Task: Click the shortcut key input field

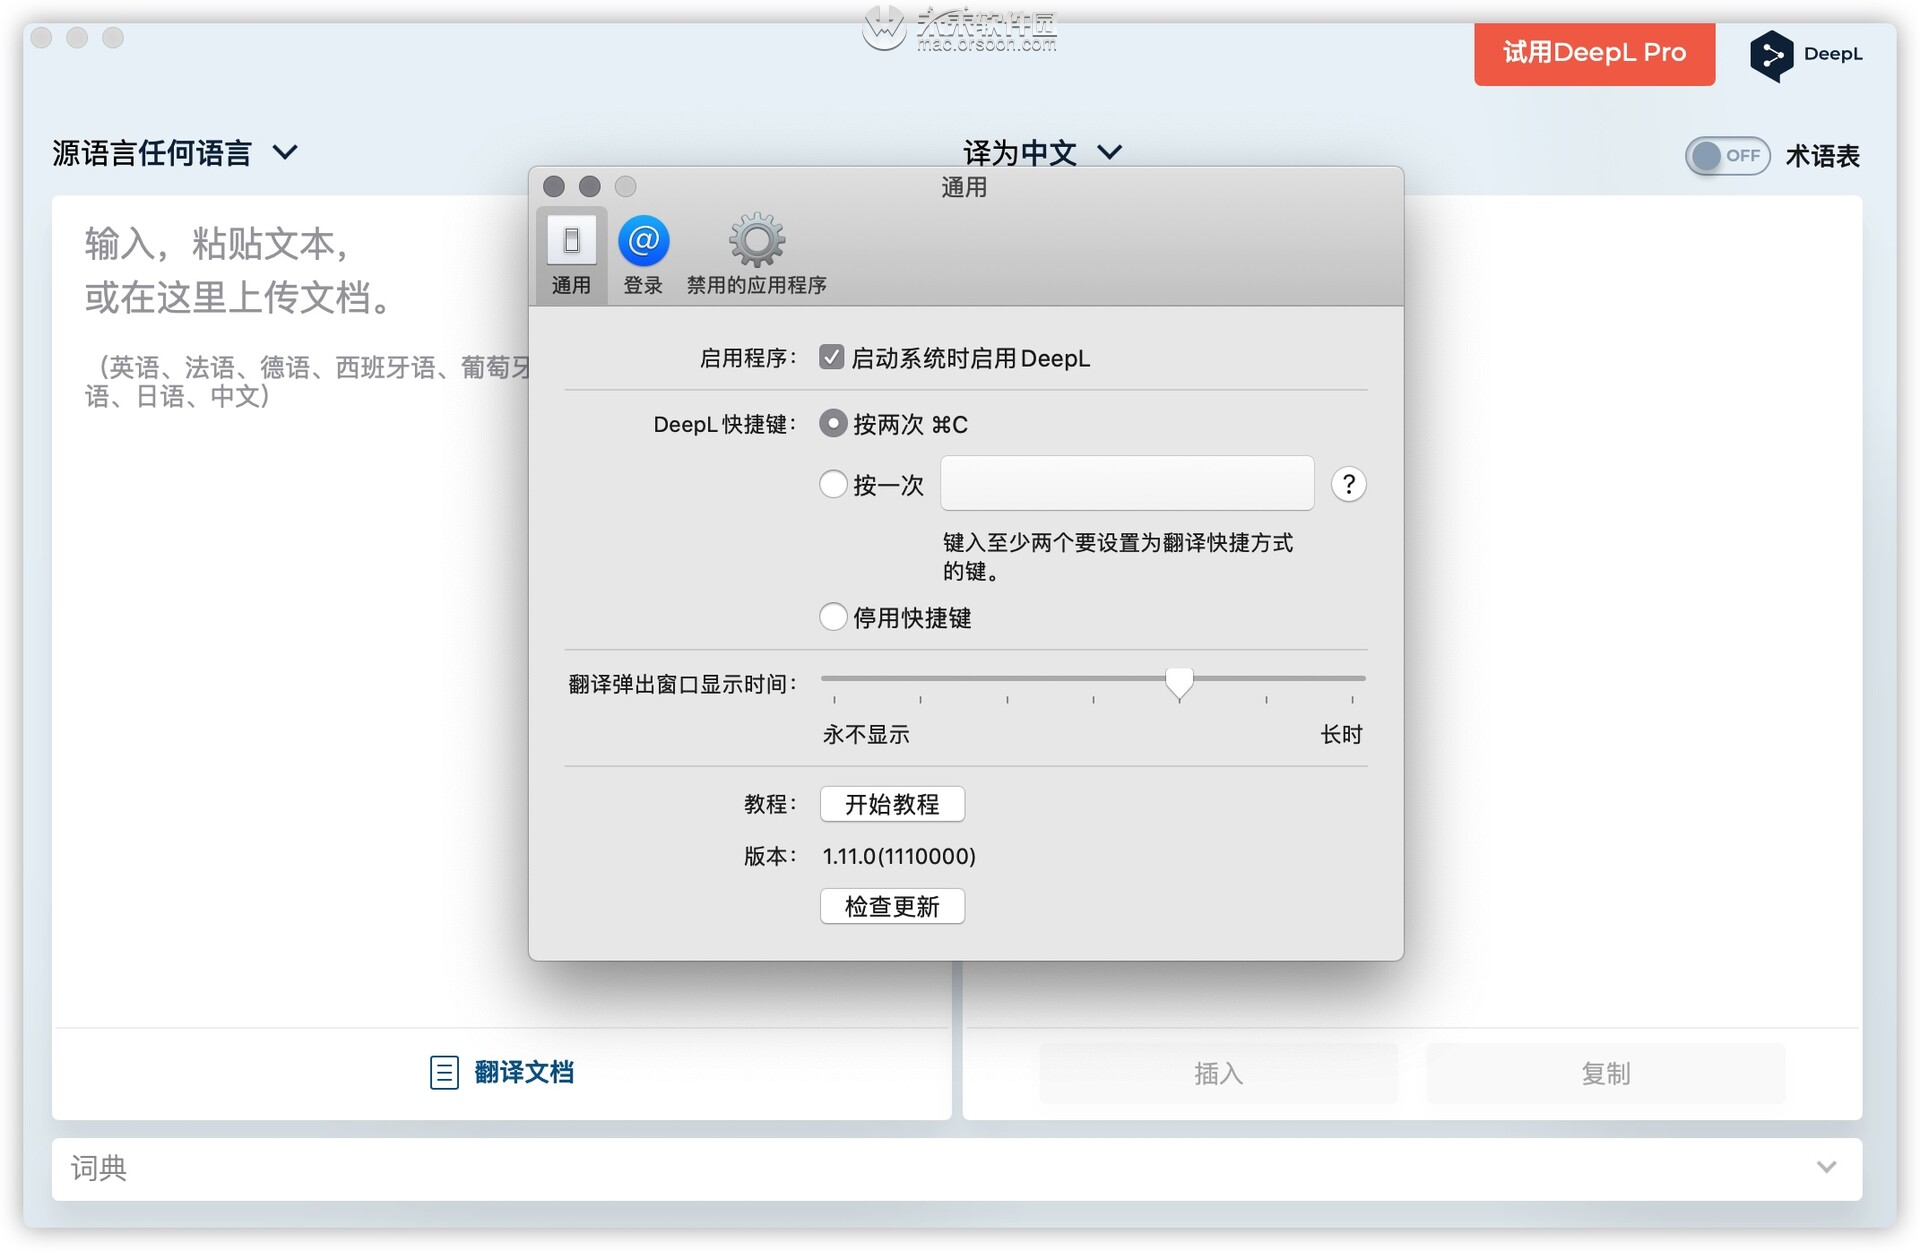Action: click(1126, 483)
